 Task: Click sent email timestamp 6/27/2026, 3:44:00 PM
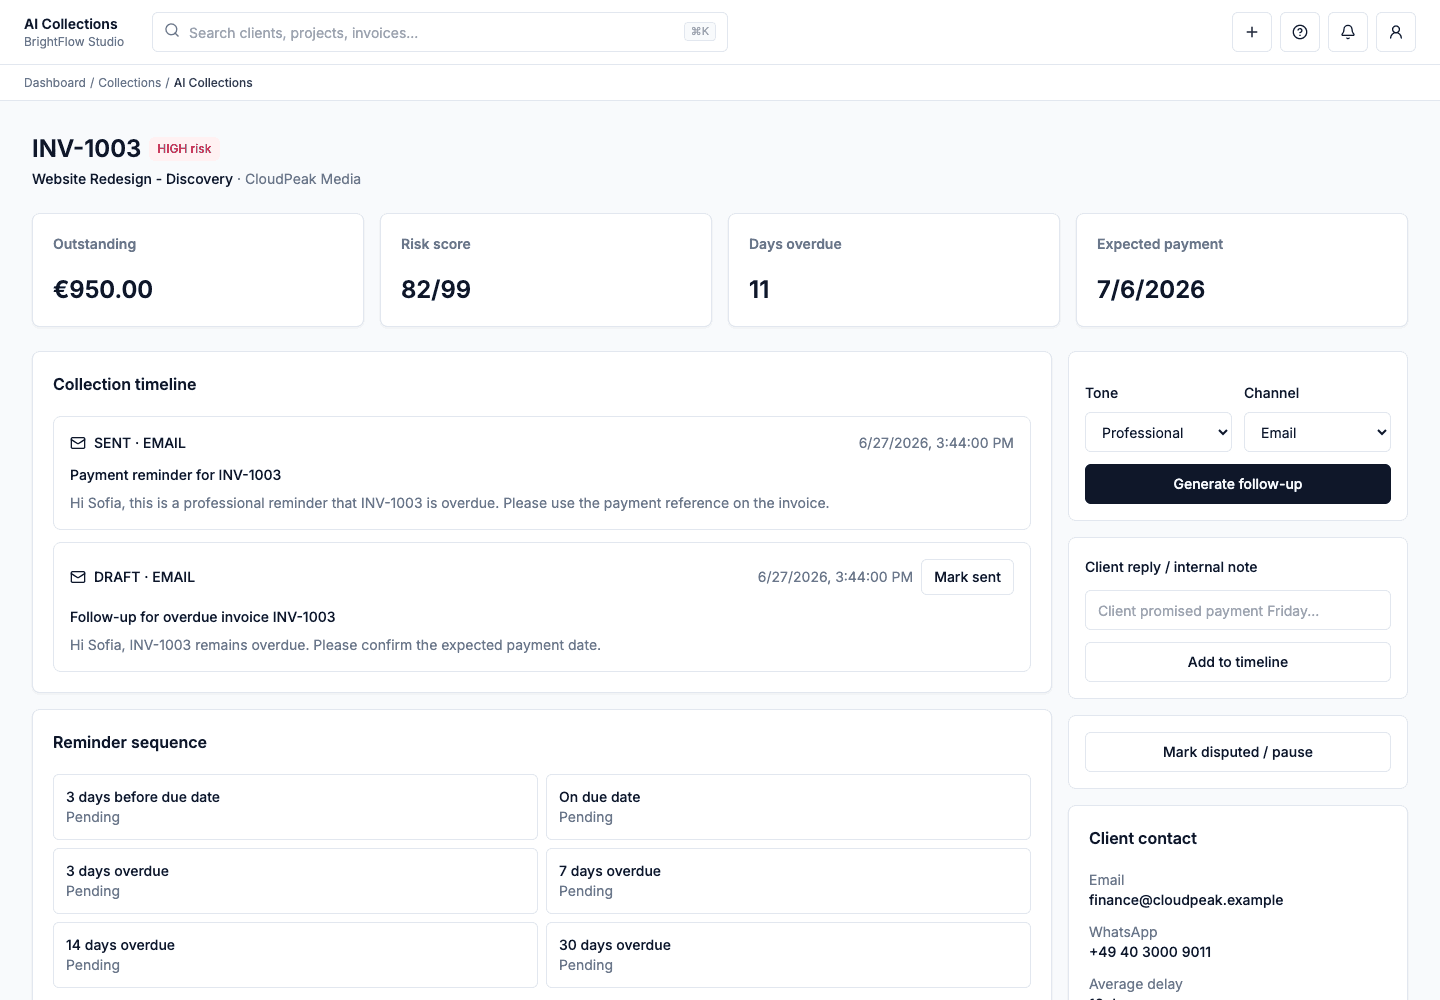coord(936,443)
